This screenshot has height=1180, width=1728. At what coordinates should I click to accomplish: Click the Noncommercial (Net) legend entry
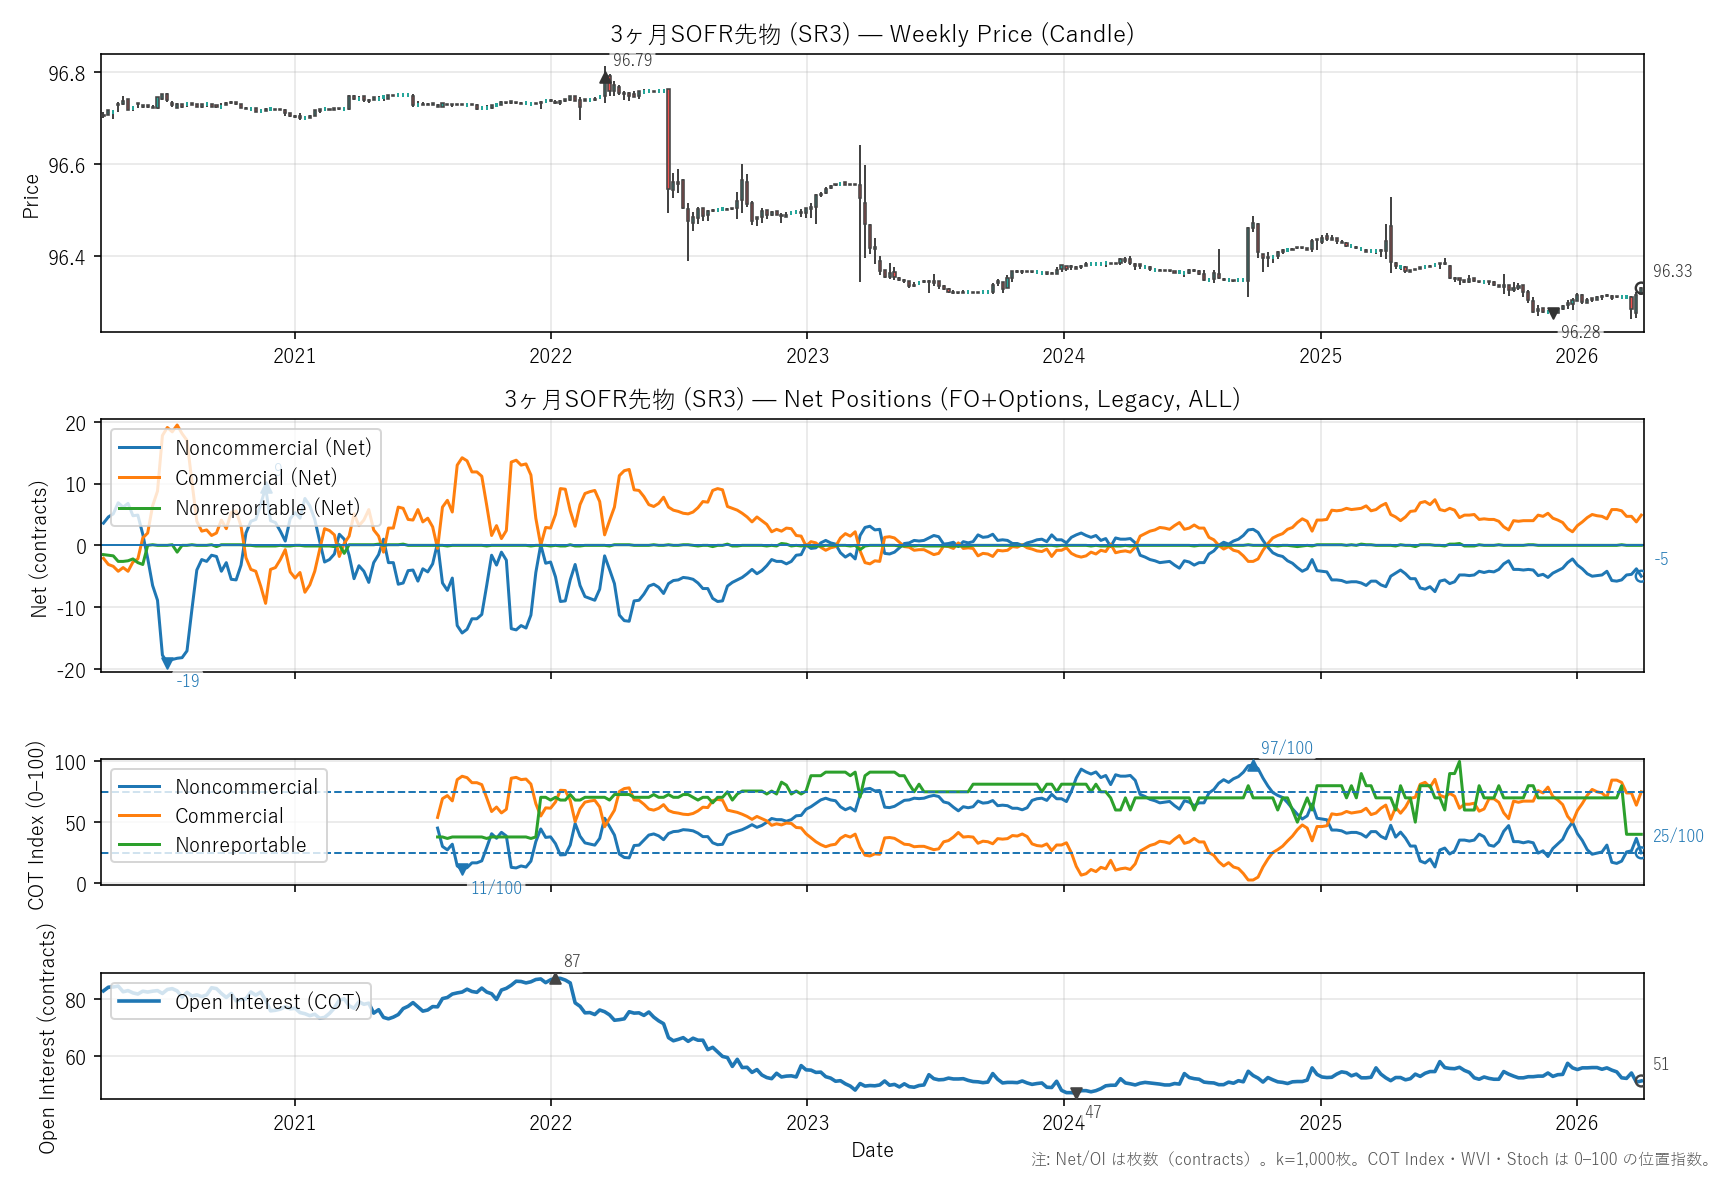point(273,448)
